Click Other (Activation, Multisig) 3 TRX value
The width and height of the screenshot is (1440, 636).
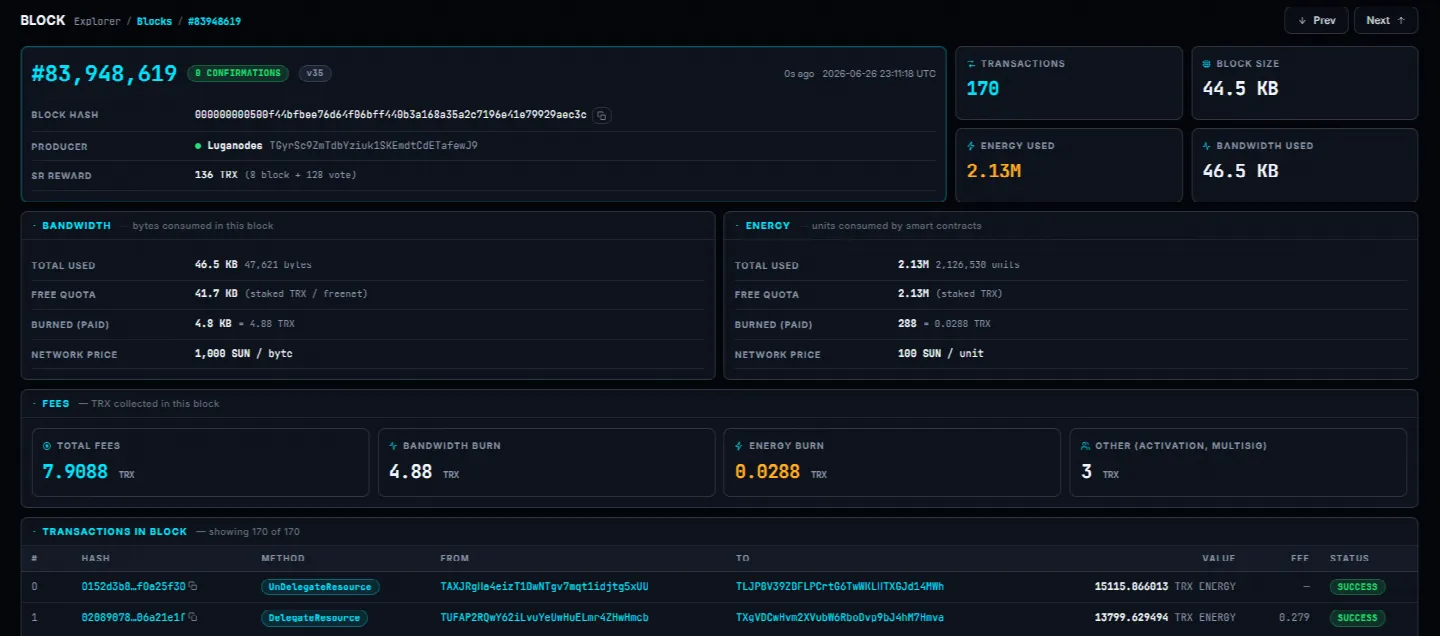(1100, 472)
